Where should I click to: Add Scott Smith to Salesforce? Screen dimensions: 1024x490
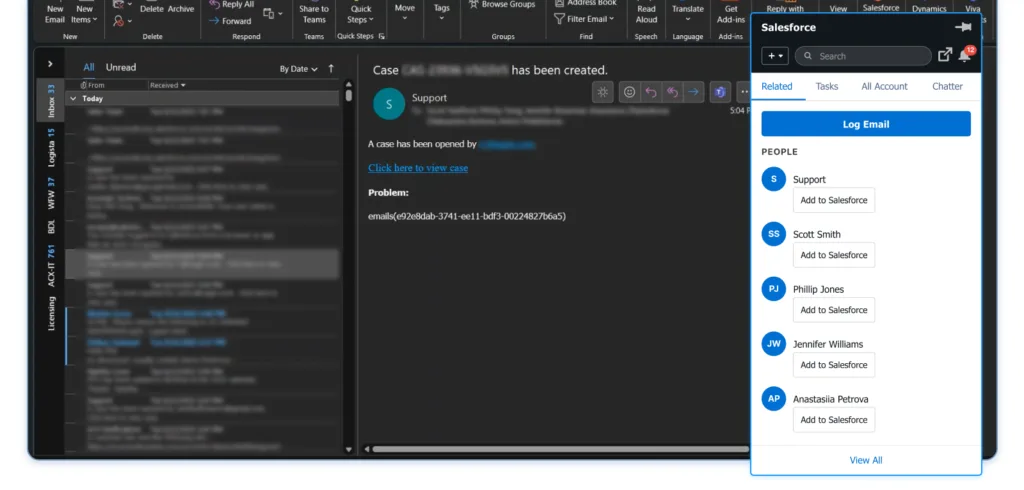click(x=834, y=255)
